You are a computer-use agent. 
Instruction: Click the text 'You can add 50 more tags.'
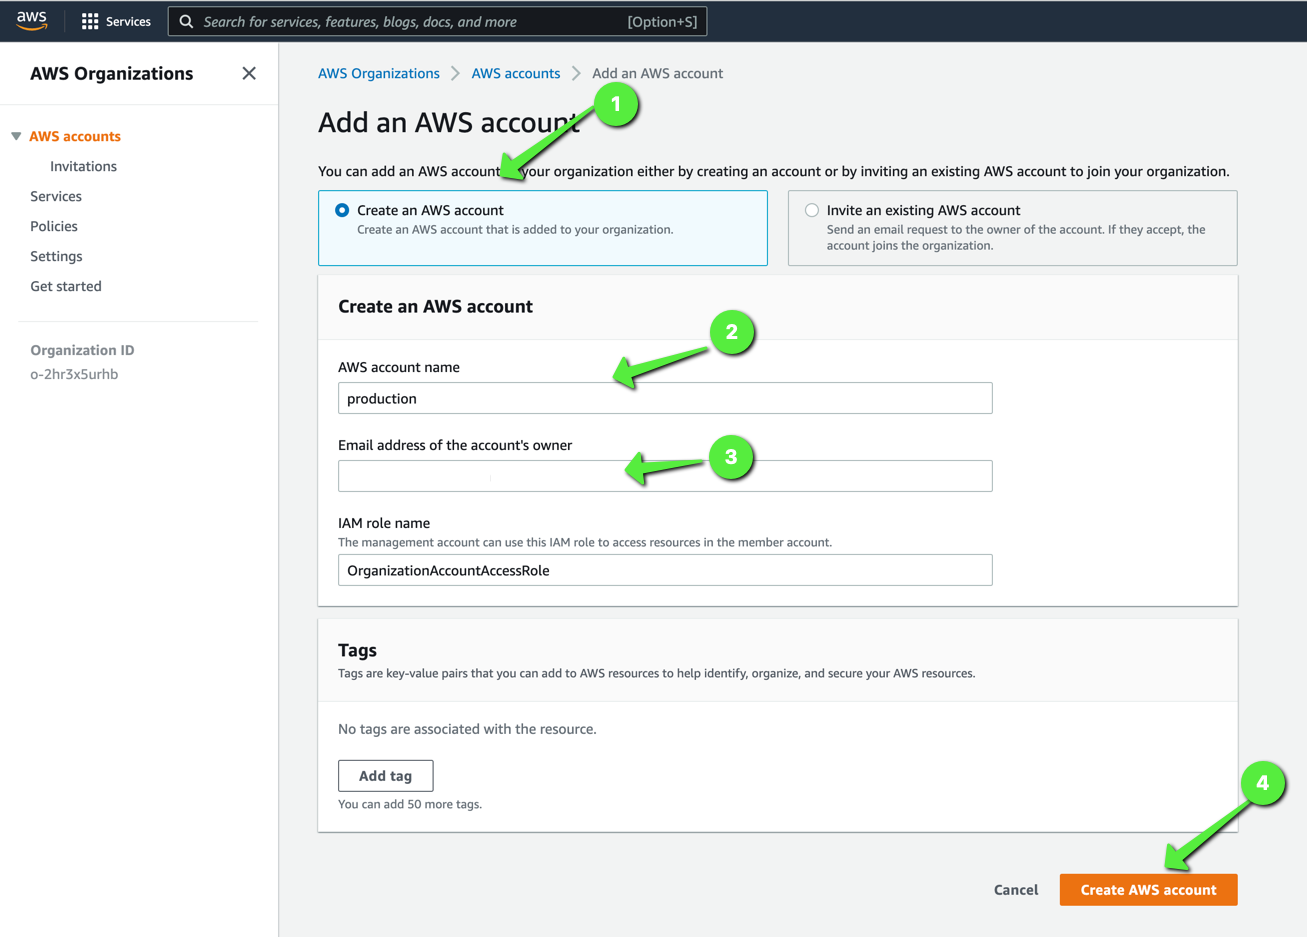coord(410,804)
